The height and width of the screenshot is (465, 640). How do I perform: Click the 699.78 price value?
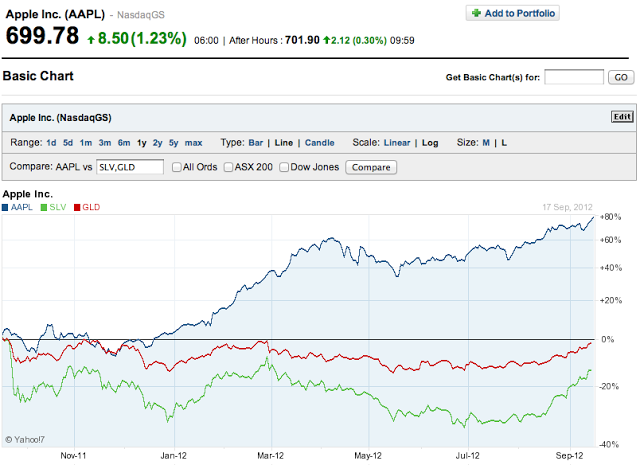coord(42,36)
